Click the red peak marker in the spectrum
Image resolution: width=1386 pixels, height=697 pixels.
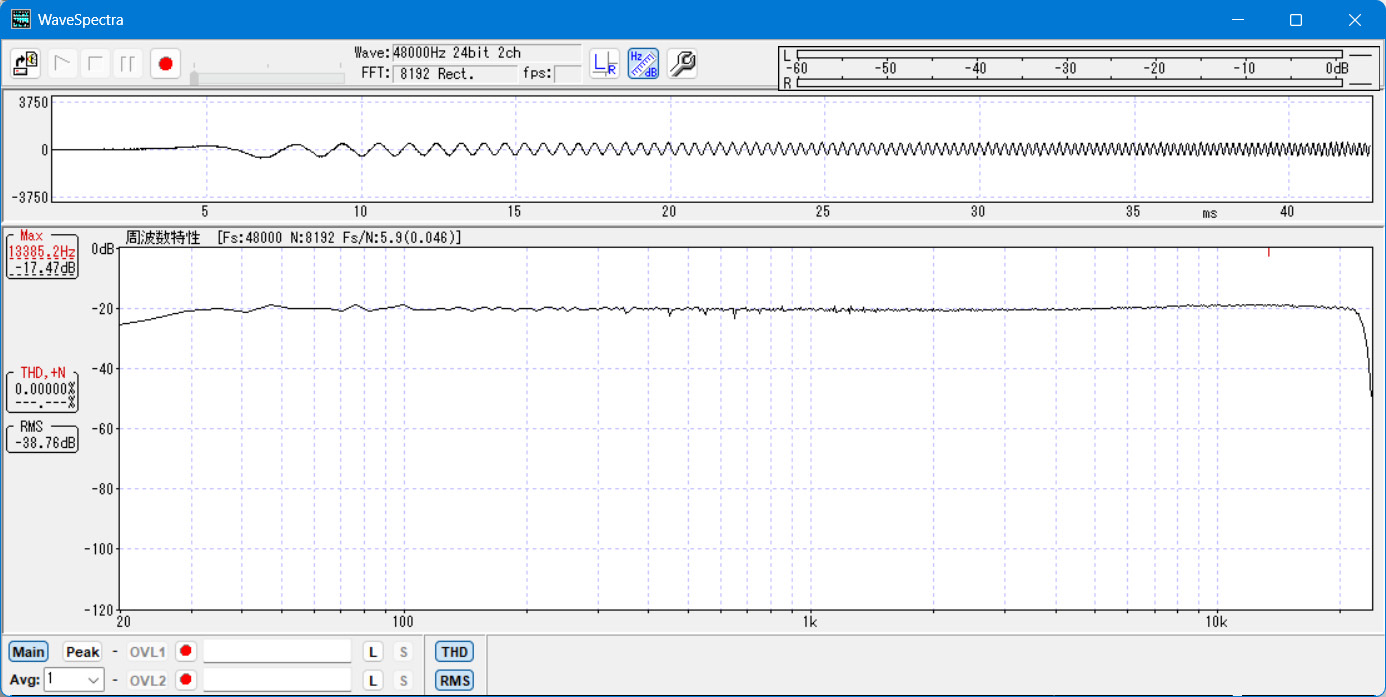pos(1268,253)
